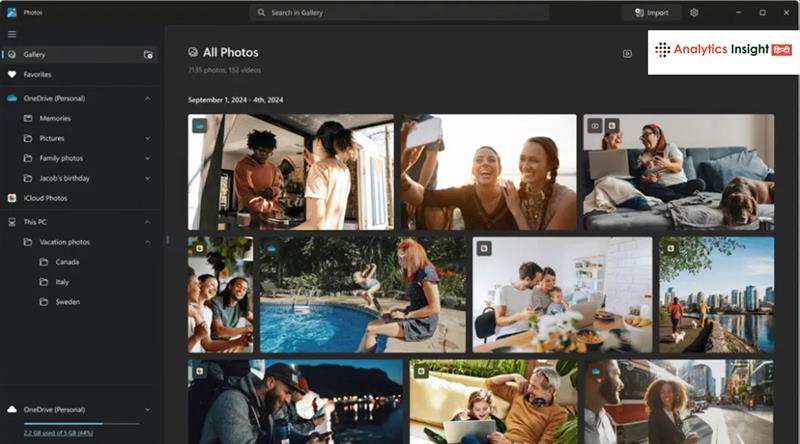800x444 pixels.
Task: Click the OneDrive (Personal) storage entry at bottom
Action: [79, 409]
